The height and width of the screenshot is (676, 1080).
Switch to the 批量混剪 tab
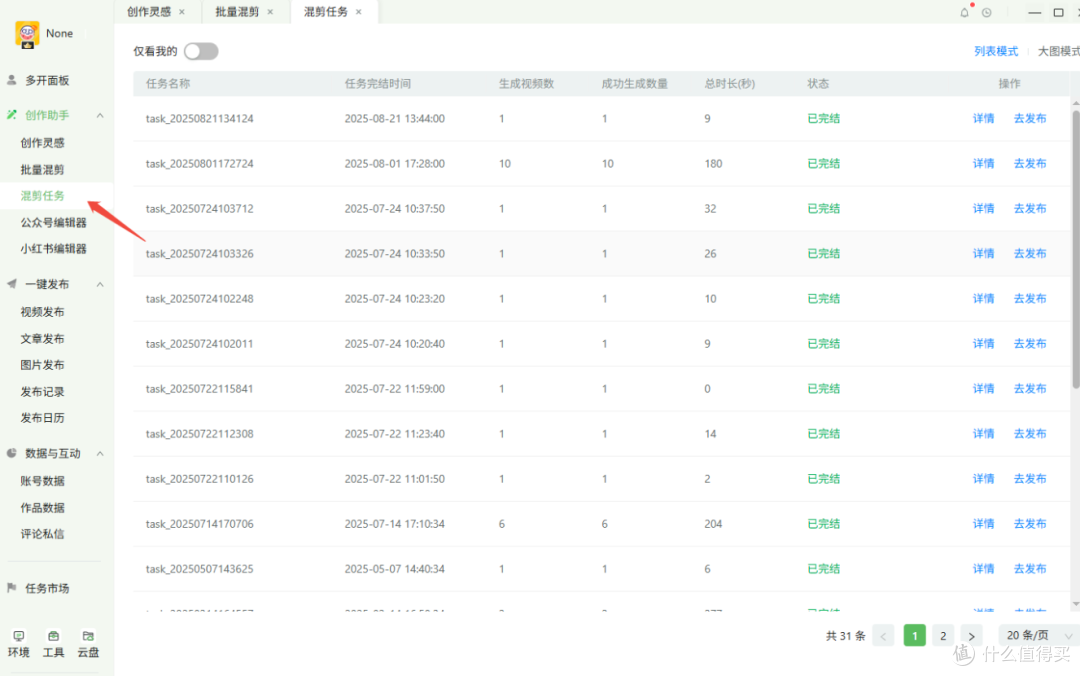click(237, 12)
